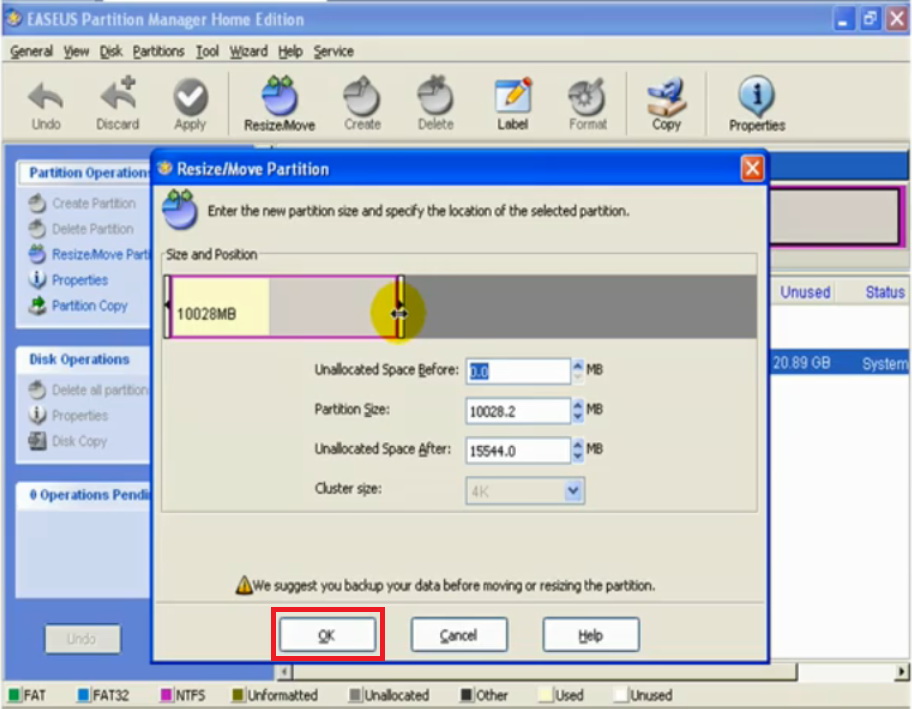Screen dimensions: 912x709
Task: Open Properties under Partition Operations
Action: coord(69,280)
